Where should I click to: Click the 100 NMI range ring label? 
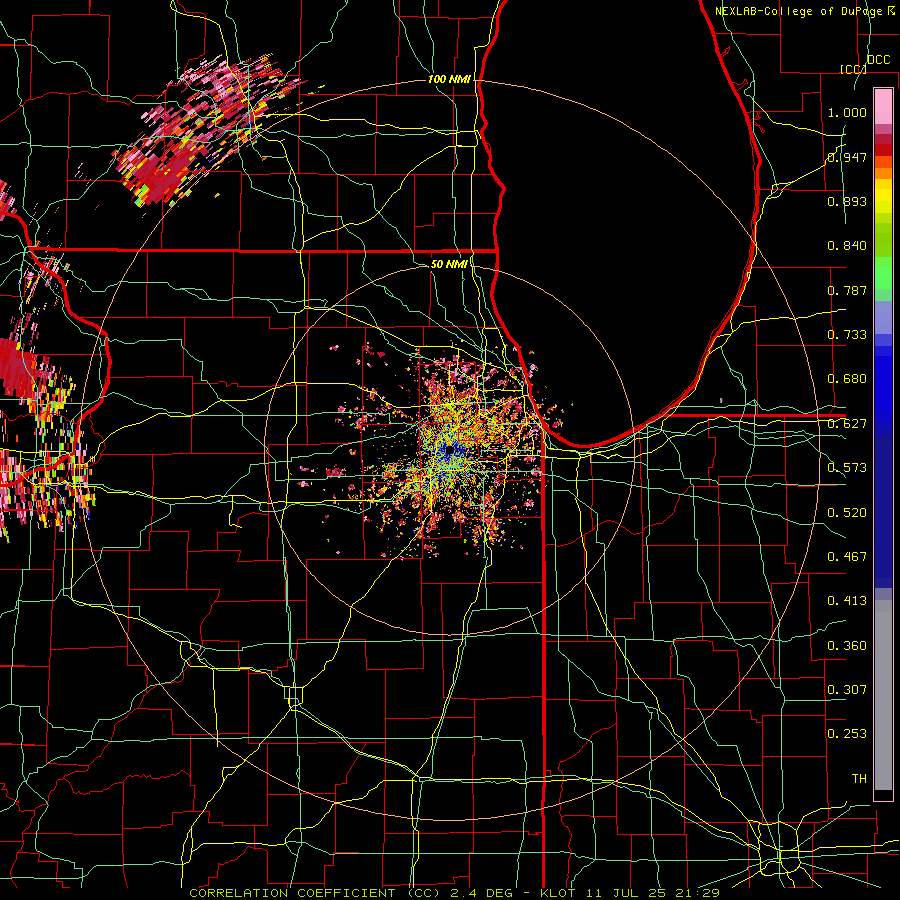(x=449, y=79)
